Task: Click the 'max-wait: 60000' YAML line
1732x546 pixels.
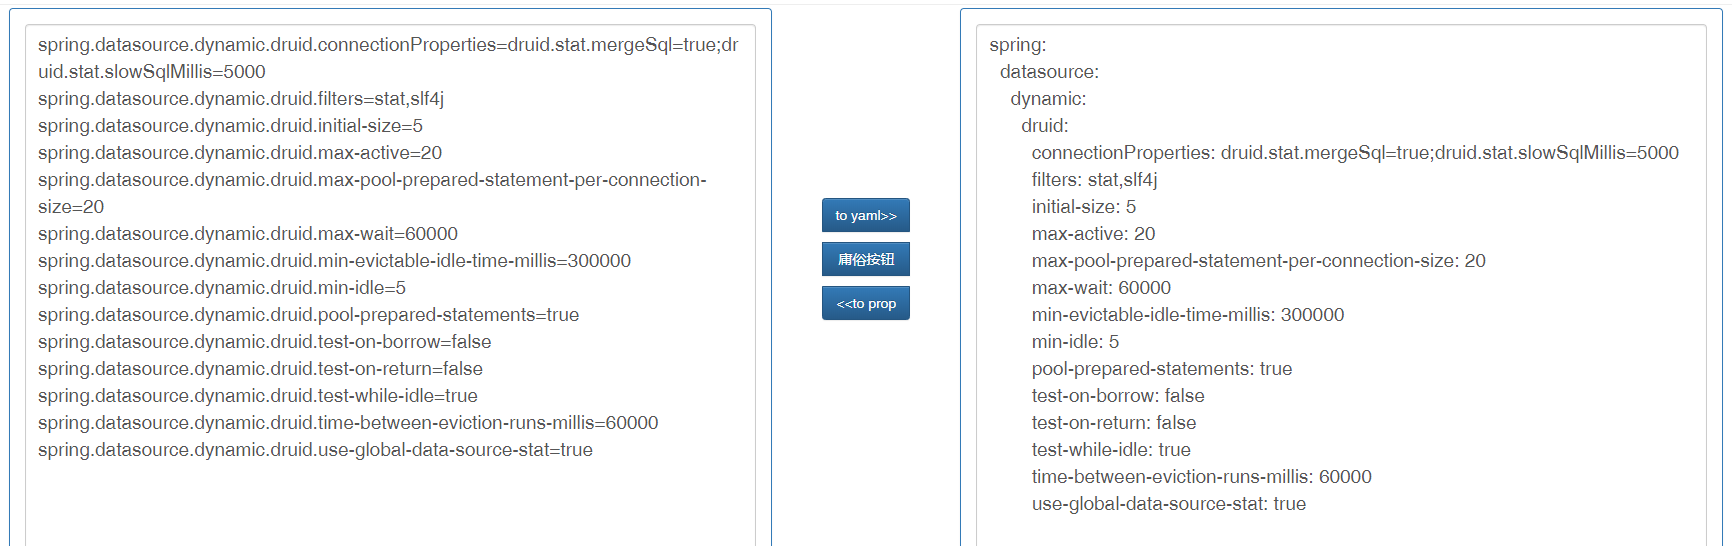Action: coord(1101,288)
